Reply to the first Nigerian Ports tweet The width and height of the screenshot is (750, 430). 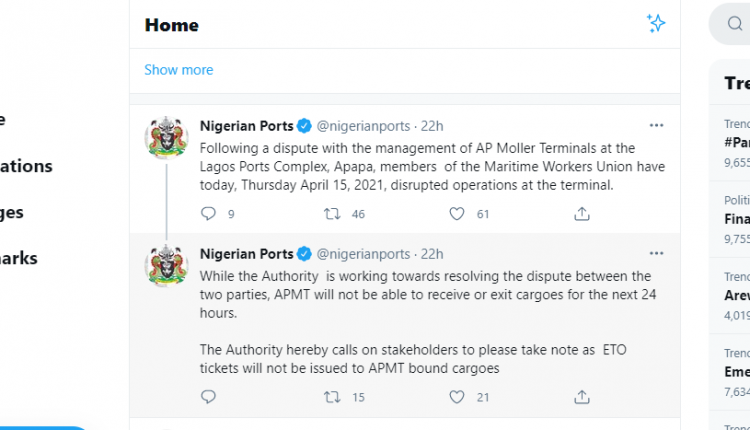click(208, 213)
